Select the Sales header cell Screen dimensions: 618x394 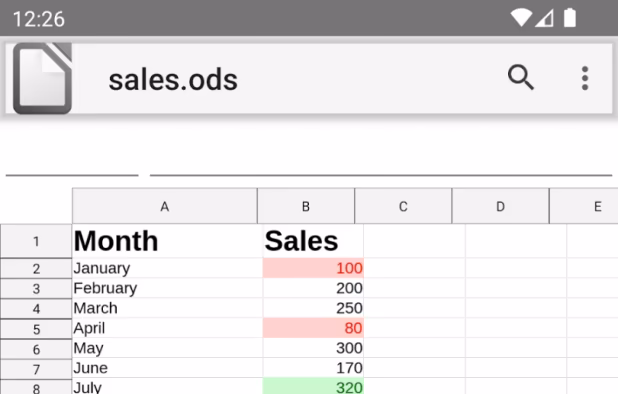point(313,241)
